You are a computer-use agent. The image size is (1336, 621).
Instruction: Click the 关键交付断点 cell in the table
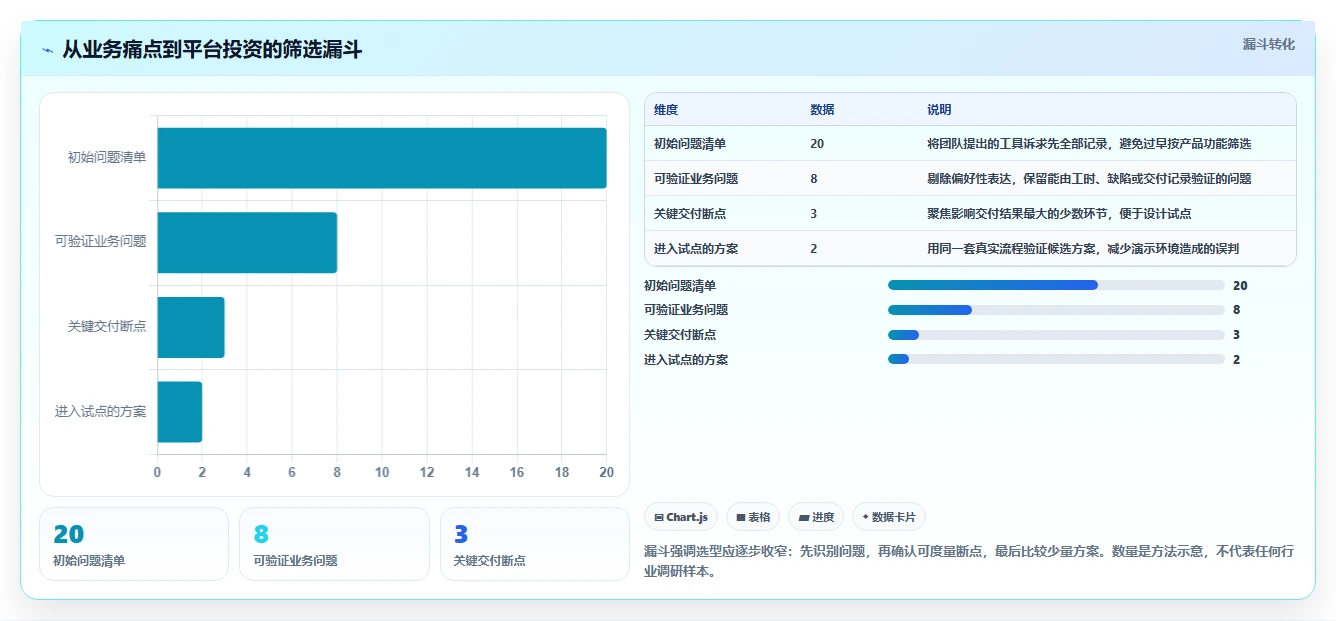point(690,214)
